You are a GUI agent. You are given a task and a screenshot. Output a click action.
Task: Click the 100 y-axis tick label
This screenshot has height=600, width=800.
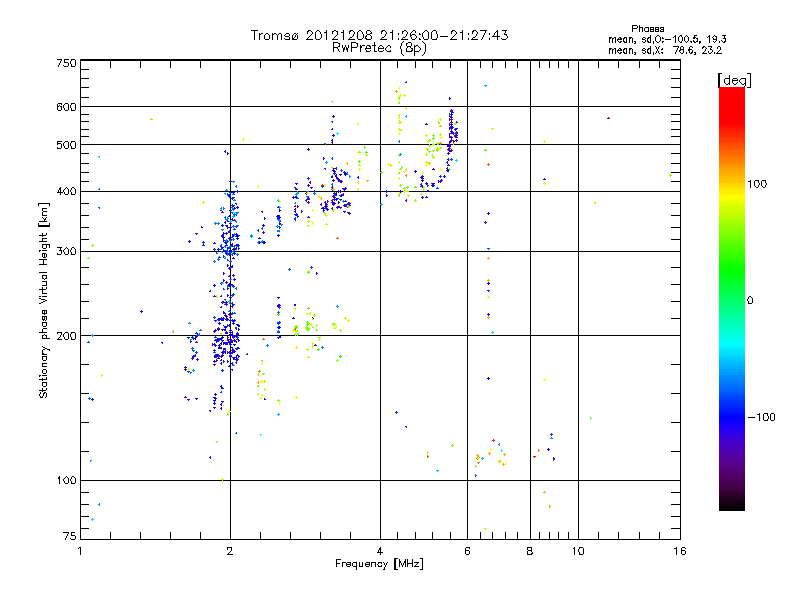pos(67,480)
